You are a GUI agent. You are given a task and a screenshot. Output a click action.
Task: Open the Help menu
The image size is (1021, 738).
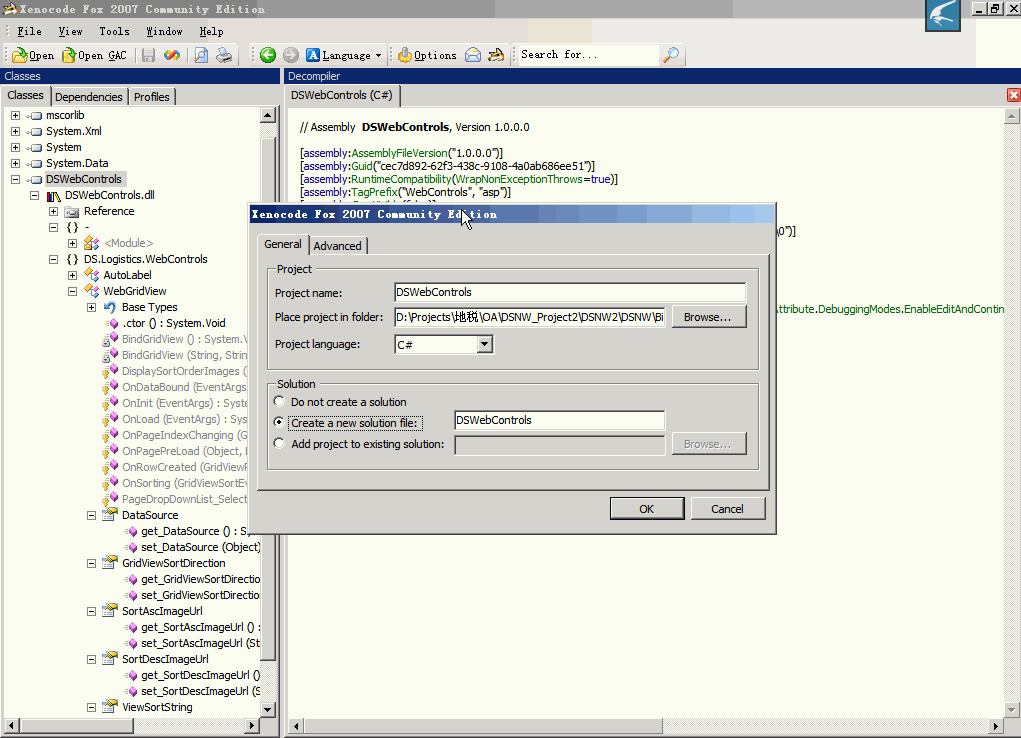click(x=211, y=31)
